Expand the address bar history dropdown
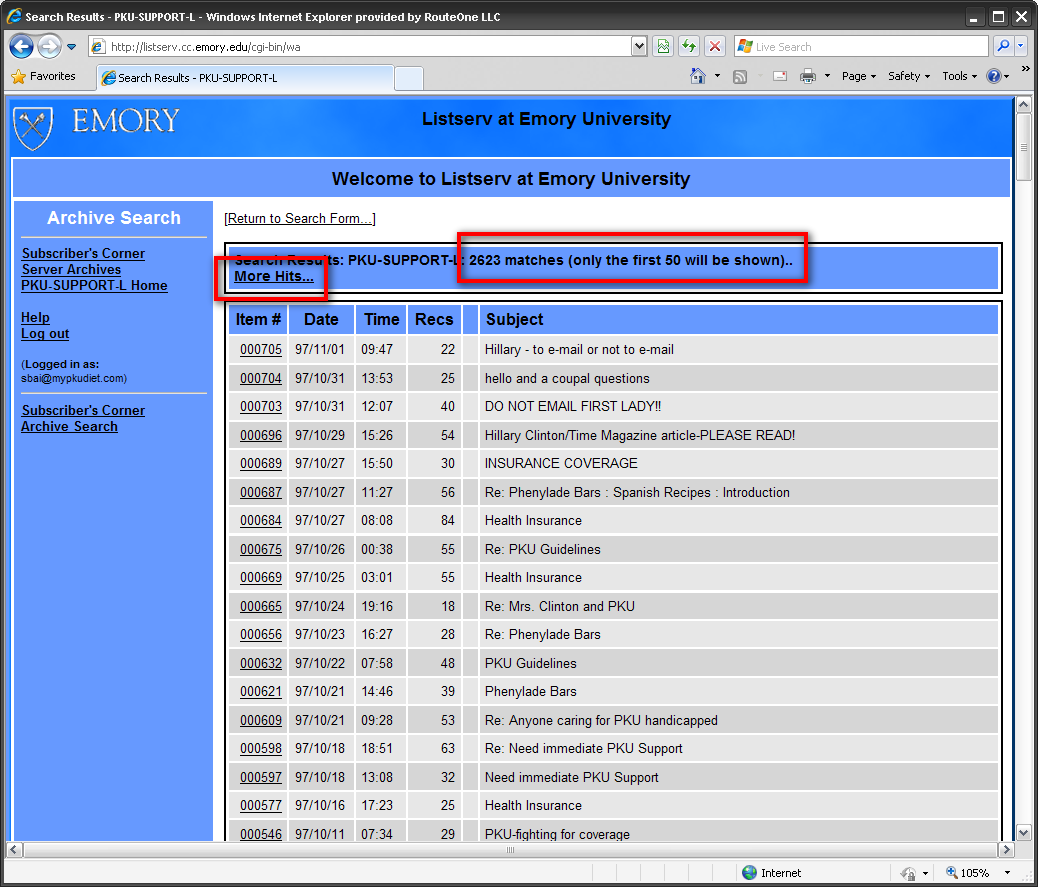1038x887 pixels. pos(639,46)
